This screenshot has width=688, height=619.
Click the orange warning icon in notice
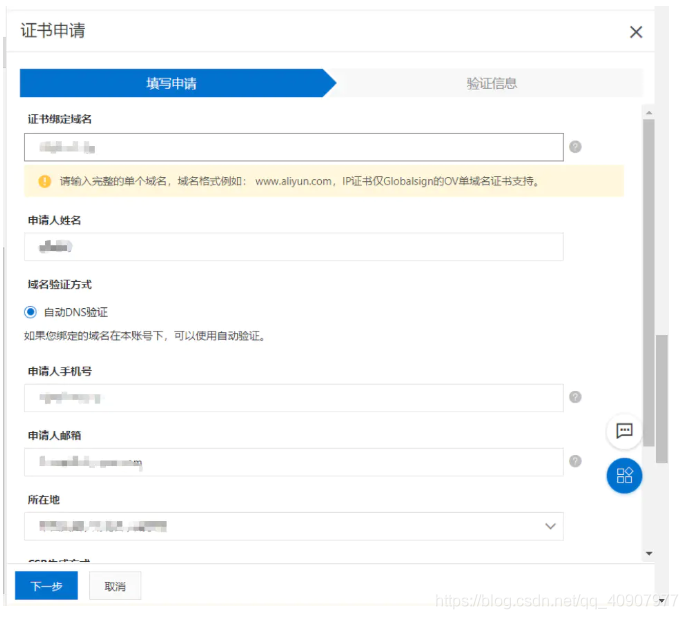pyautogui.click(x=44, y=182)
